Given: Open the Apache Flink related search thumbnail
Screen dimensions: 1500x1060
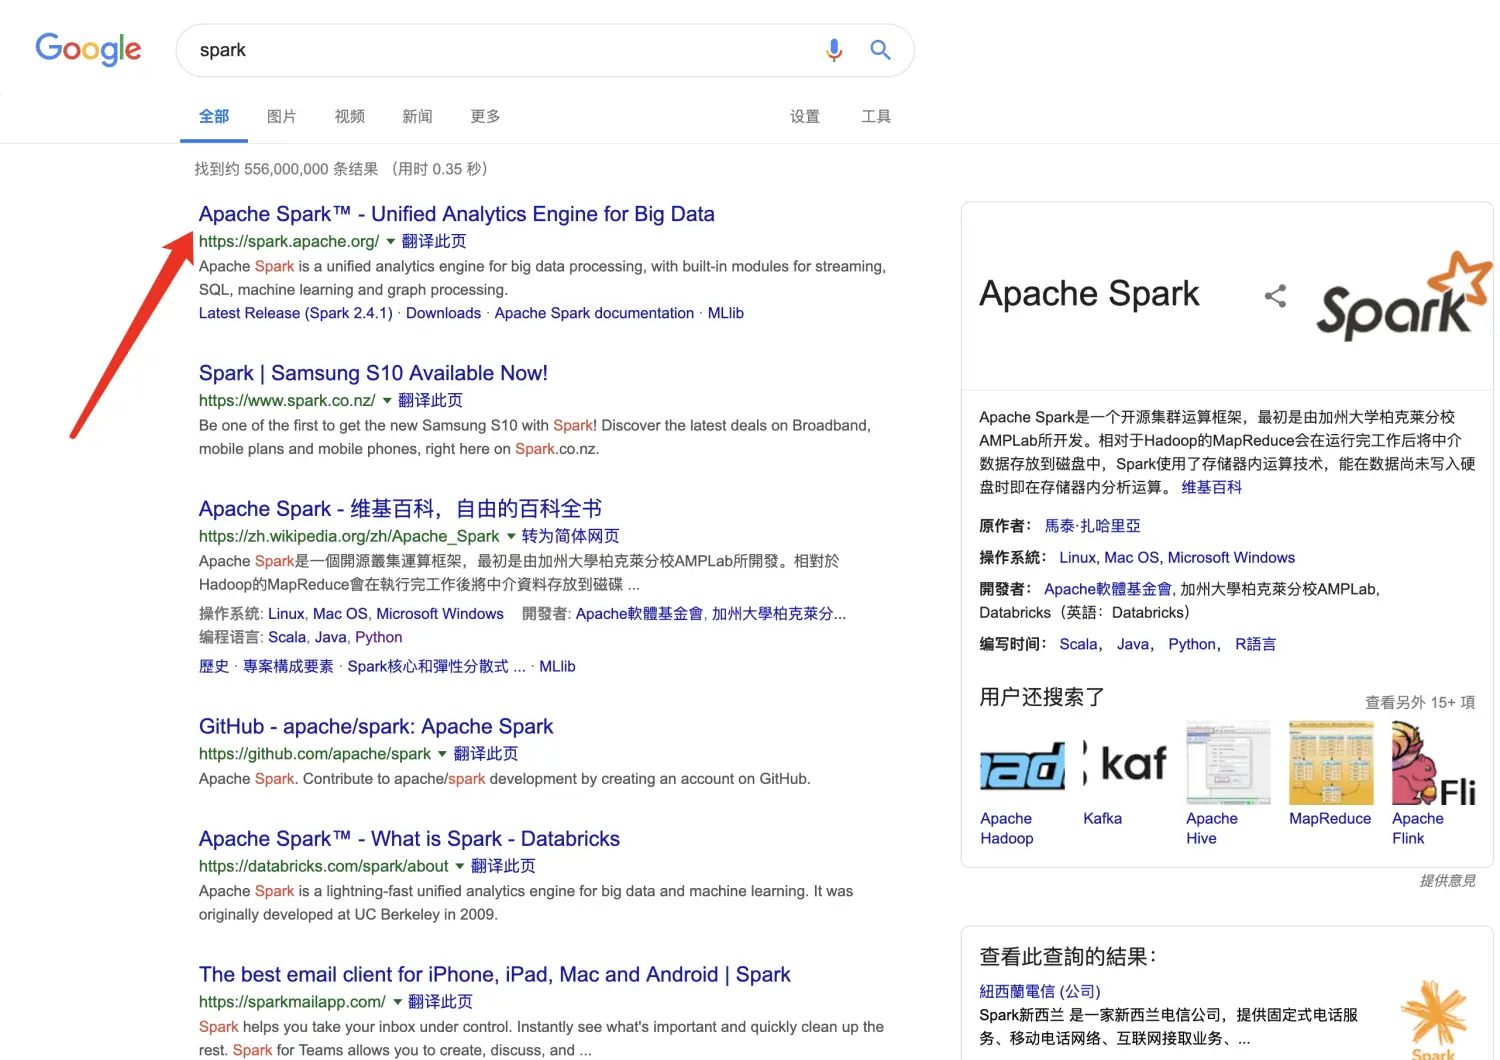Looking at the screenshot, I should [x=1434, y=764].
